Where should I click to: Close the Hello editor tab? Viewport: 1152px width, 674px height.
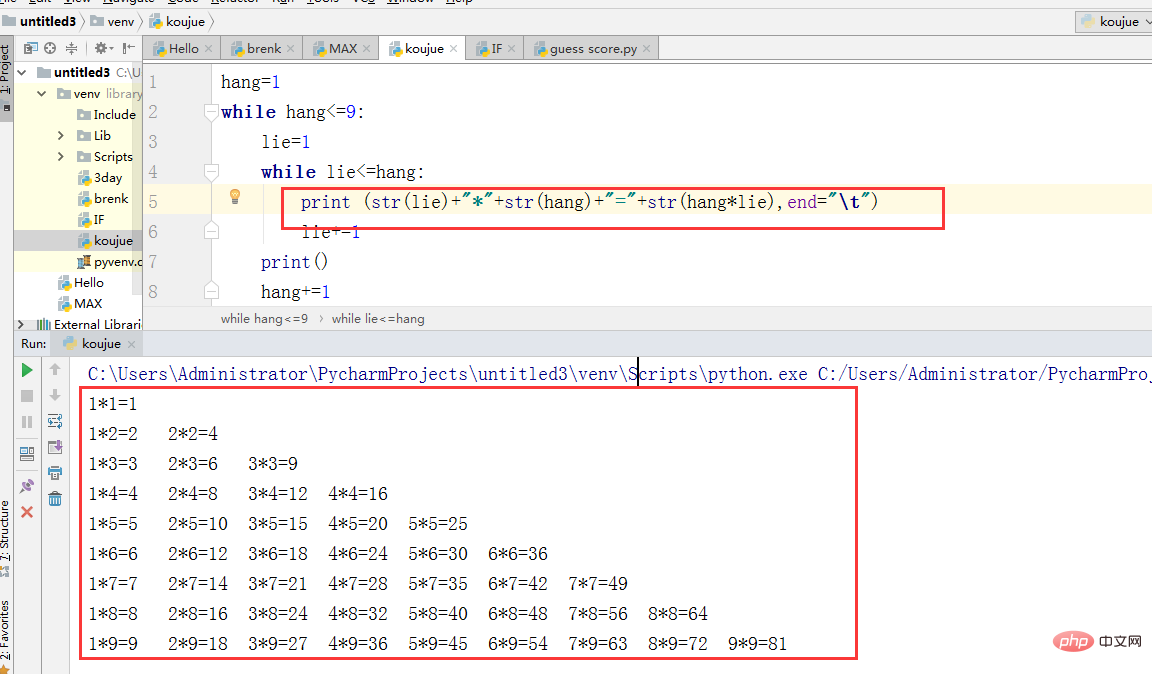tap(209, 49)
